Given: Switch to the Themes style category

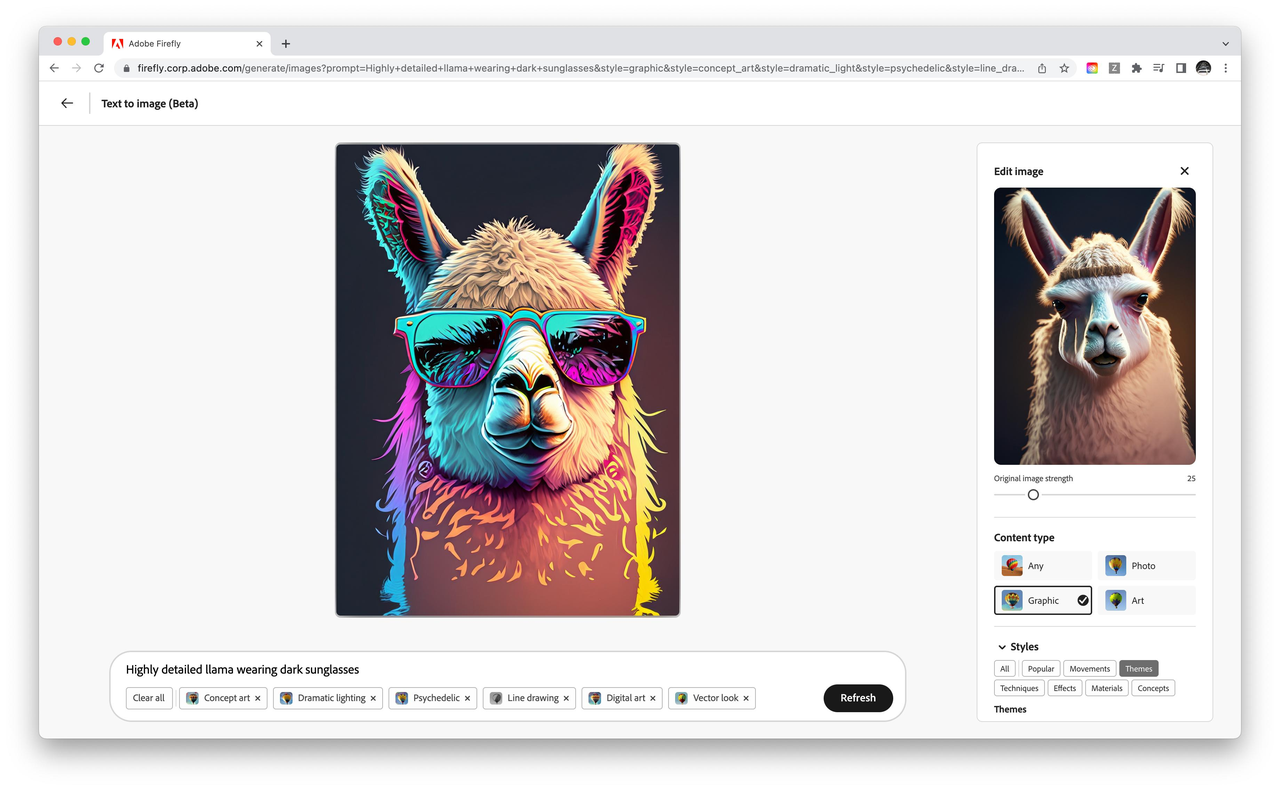Looking at the screenshot, I should click(x=1138, y=668).
